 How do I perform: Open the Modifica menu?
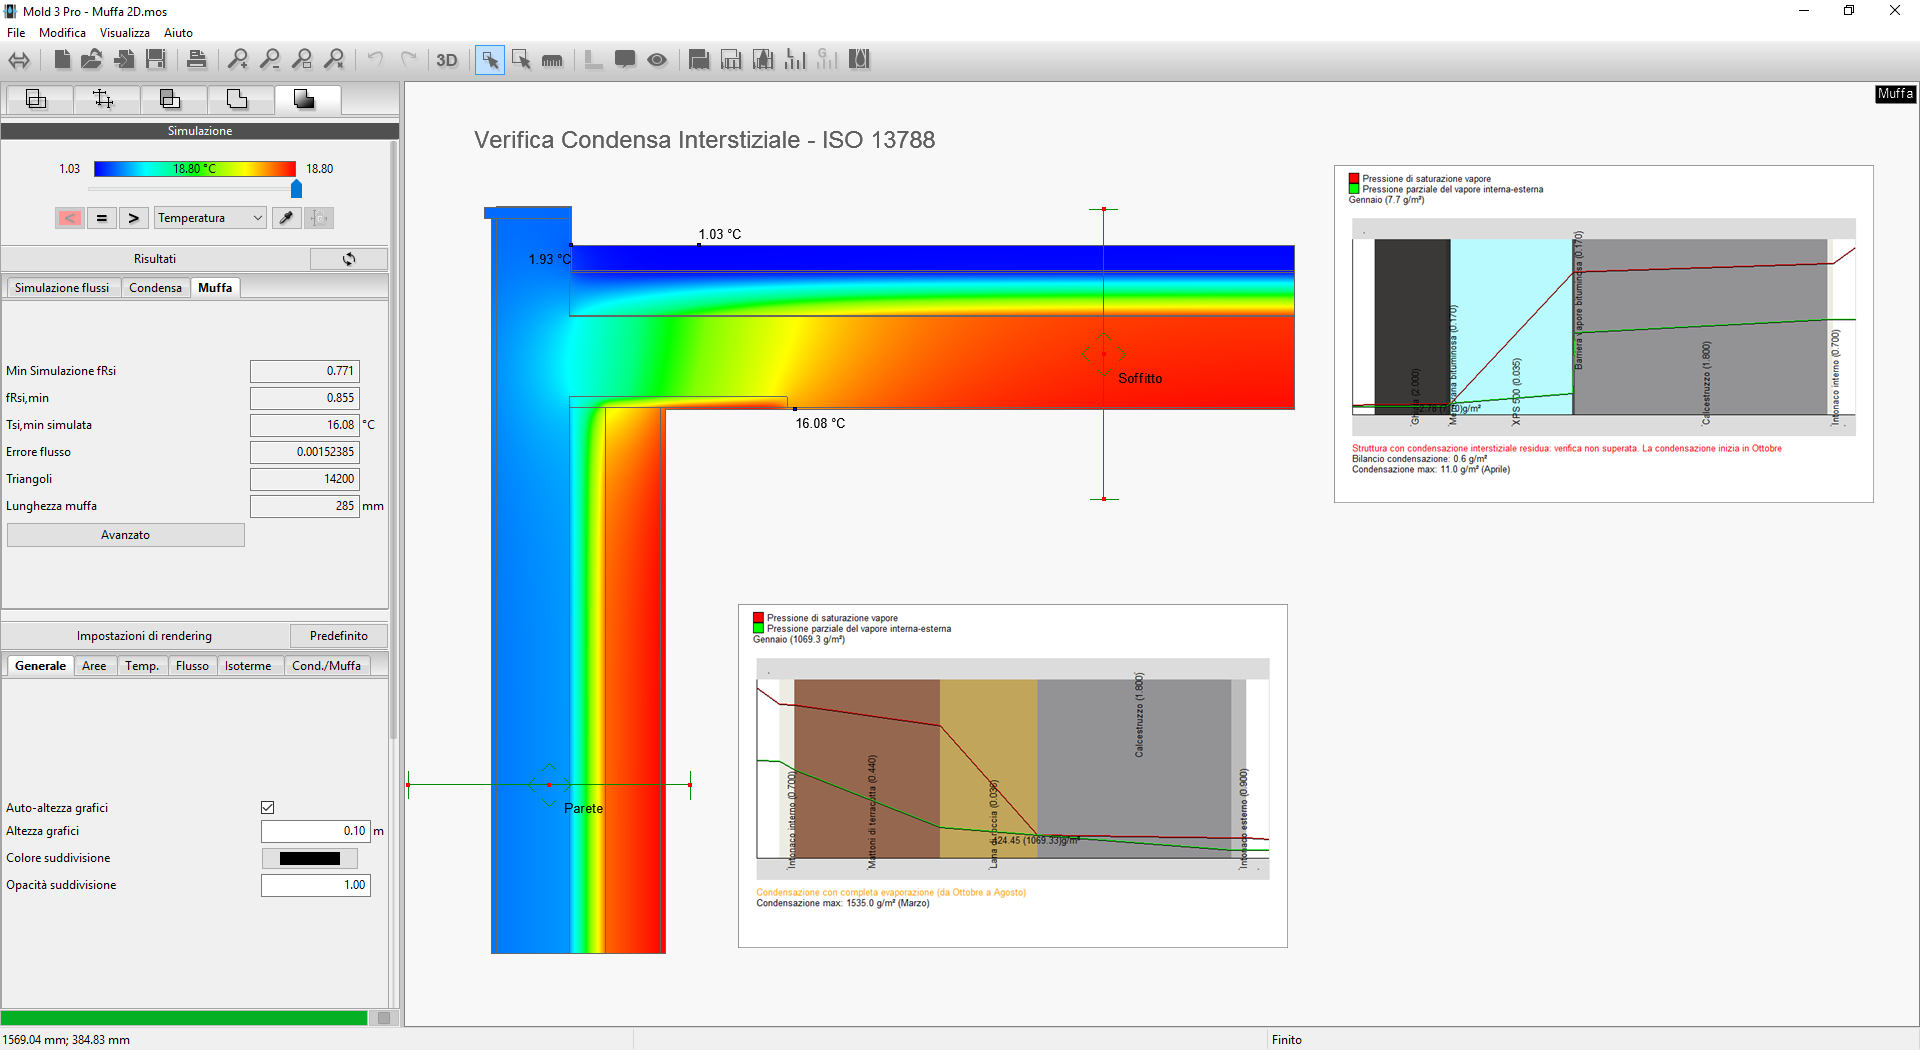point(62,33)
